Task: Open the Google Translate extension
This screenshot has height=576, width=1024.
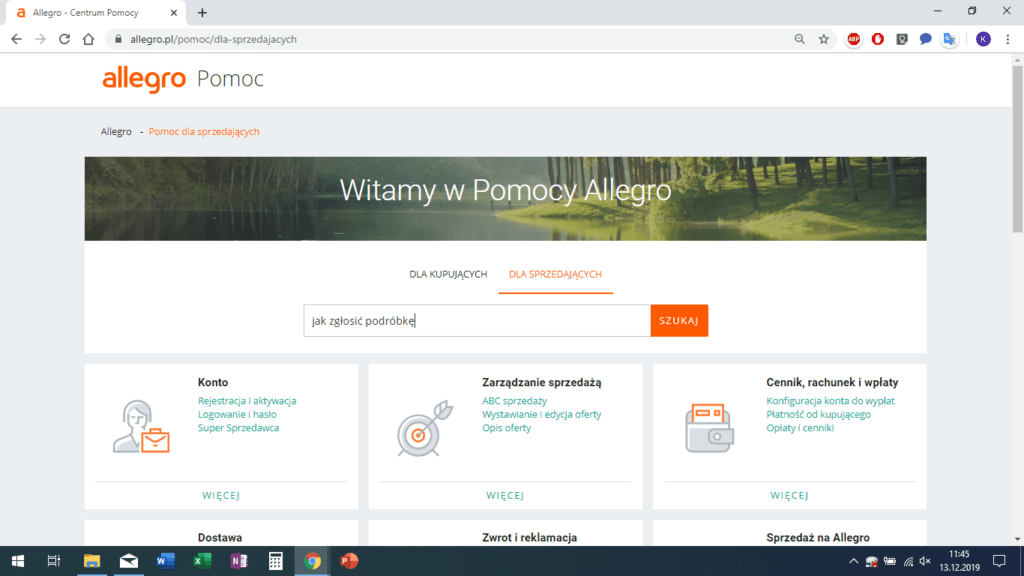Action: tap(949, 39)
